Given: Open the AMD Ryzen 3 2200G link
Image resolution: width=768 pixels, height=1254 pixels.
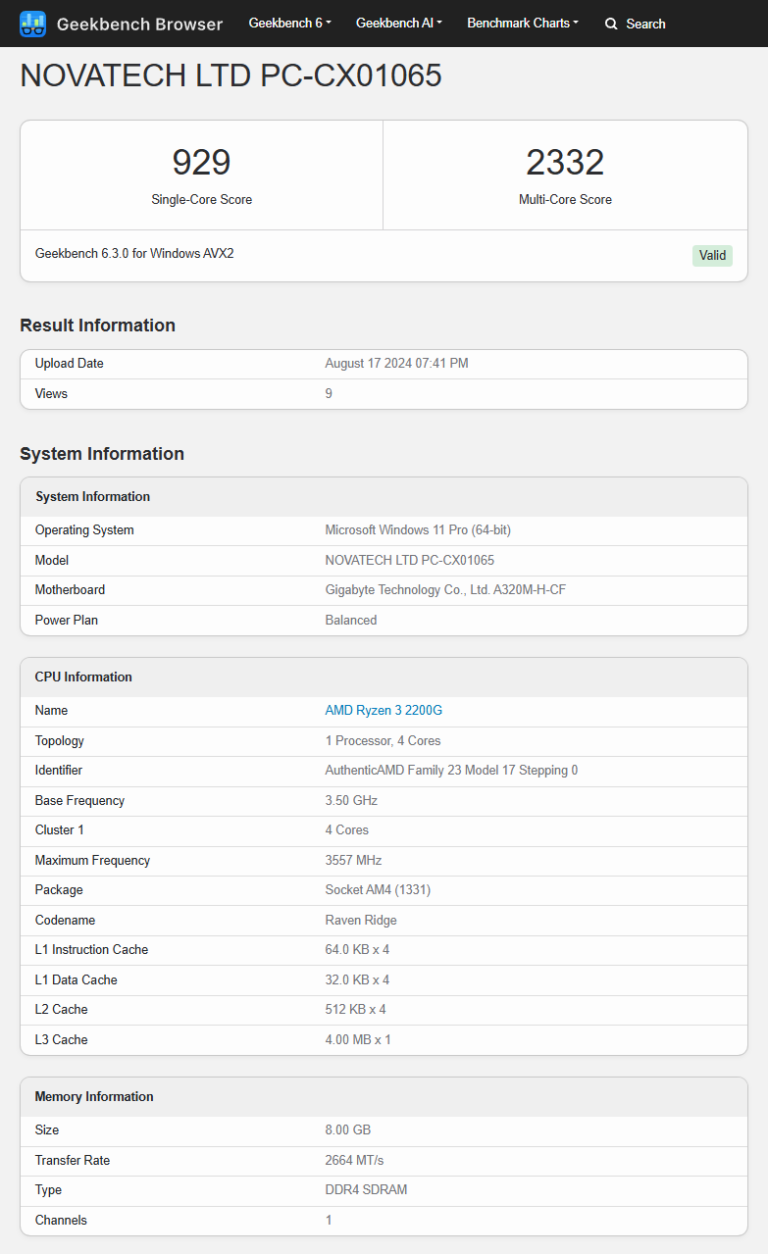Looking at the screenshot, I should [x=383, y=710].
